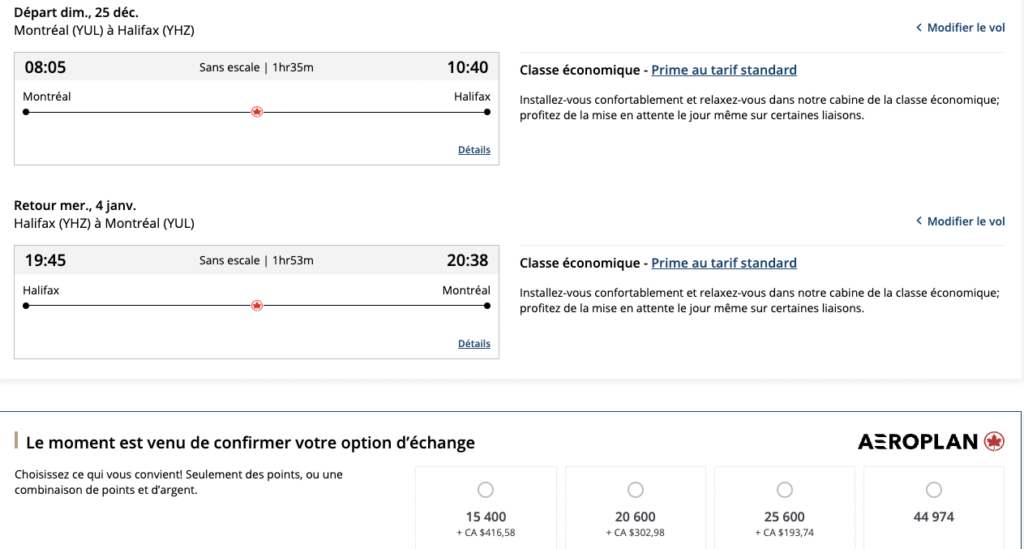
Task: Expand Détails for the 08:05 departure flight
Action: 474,150
